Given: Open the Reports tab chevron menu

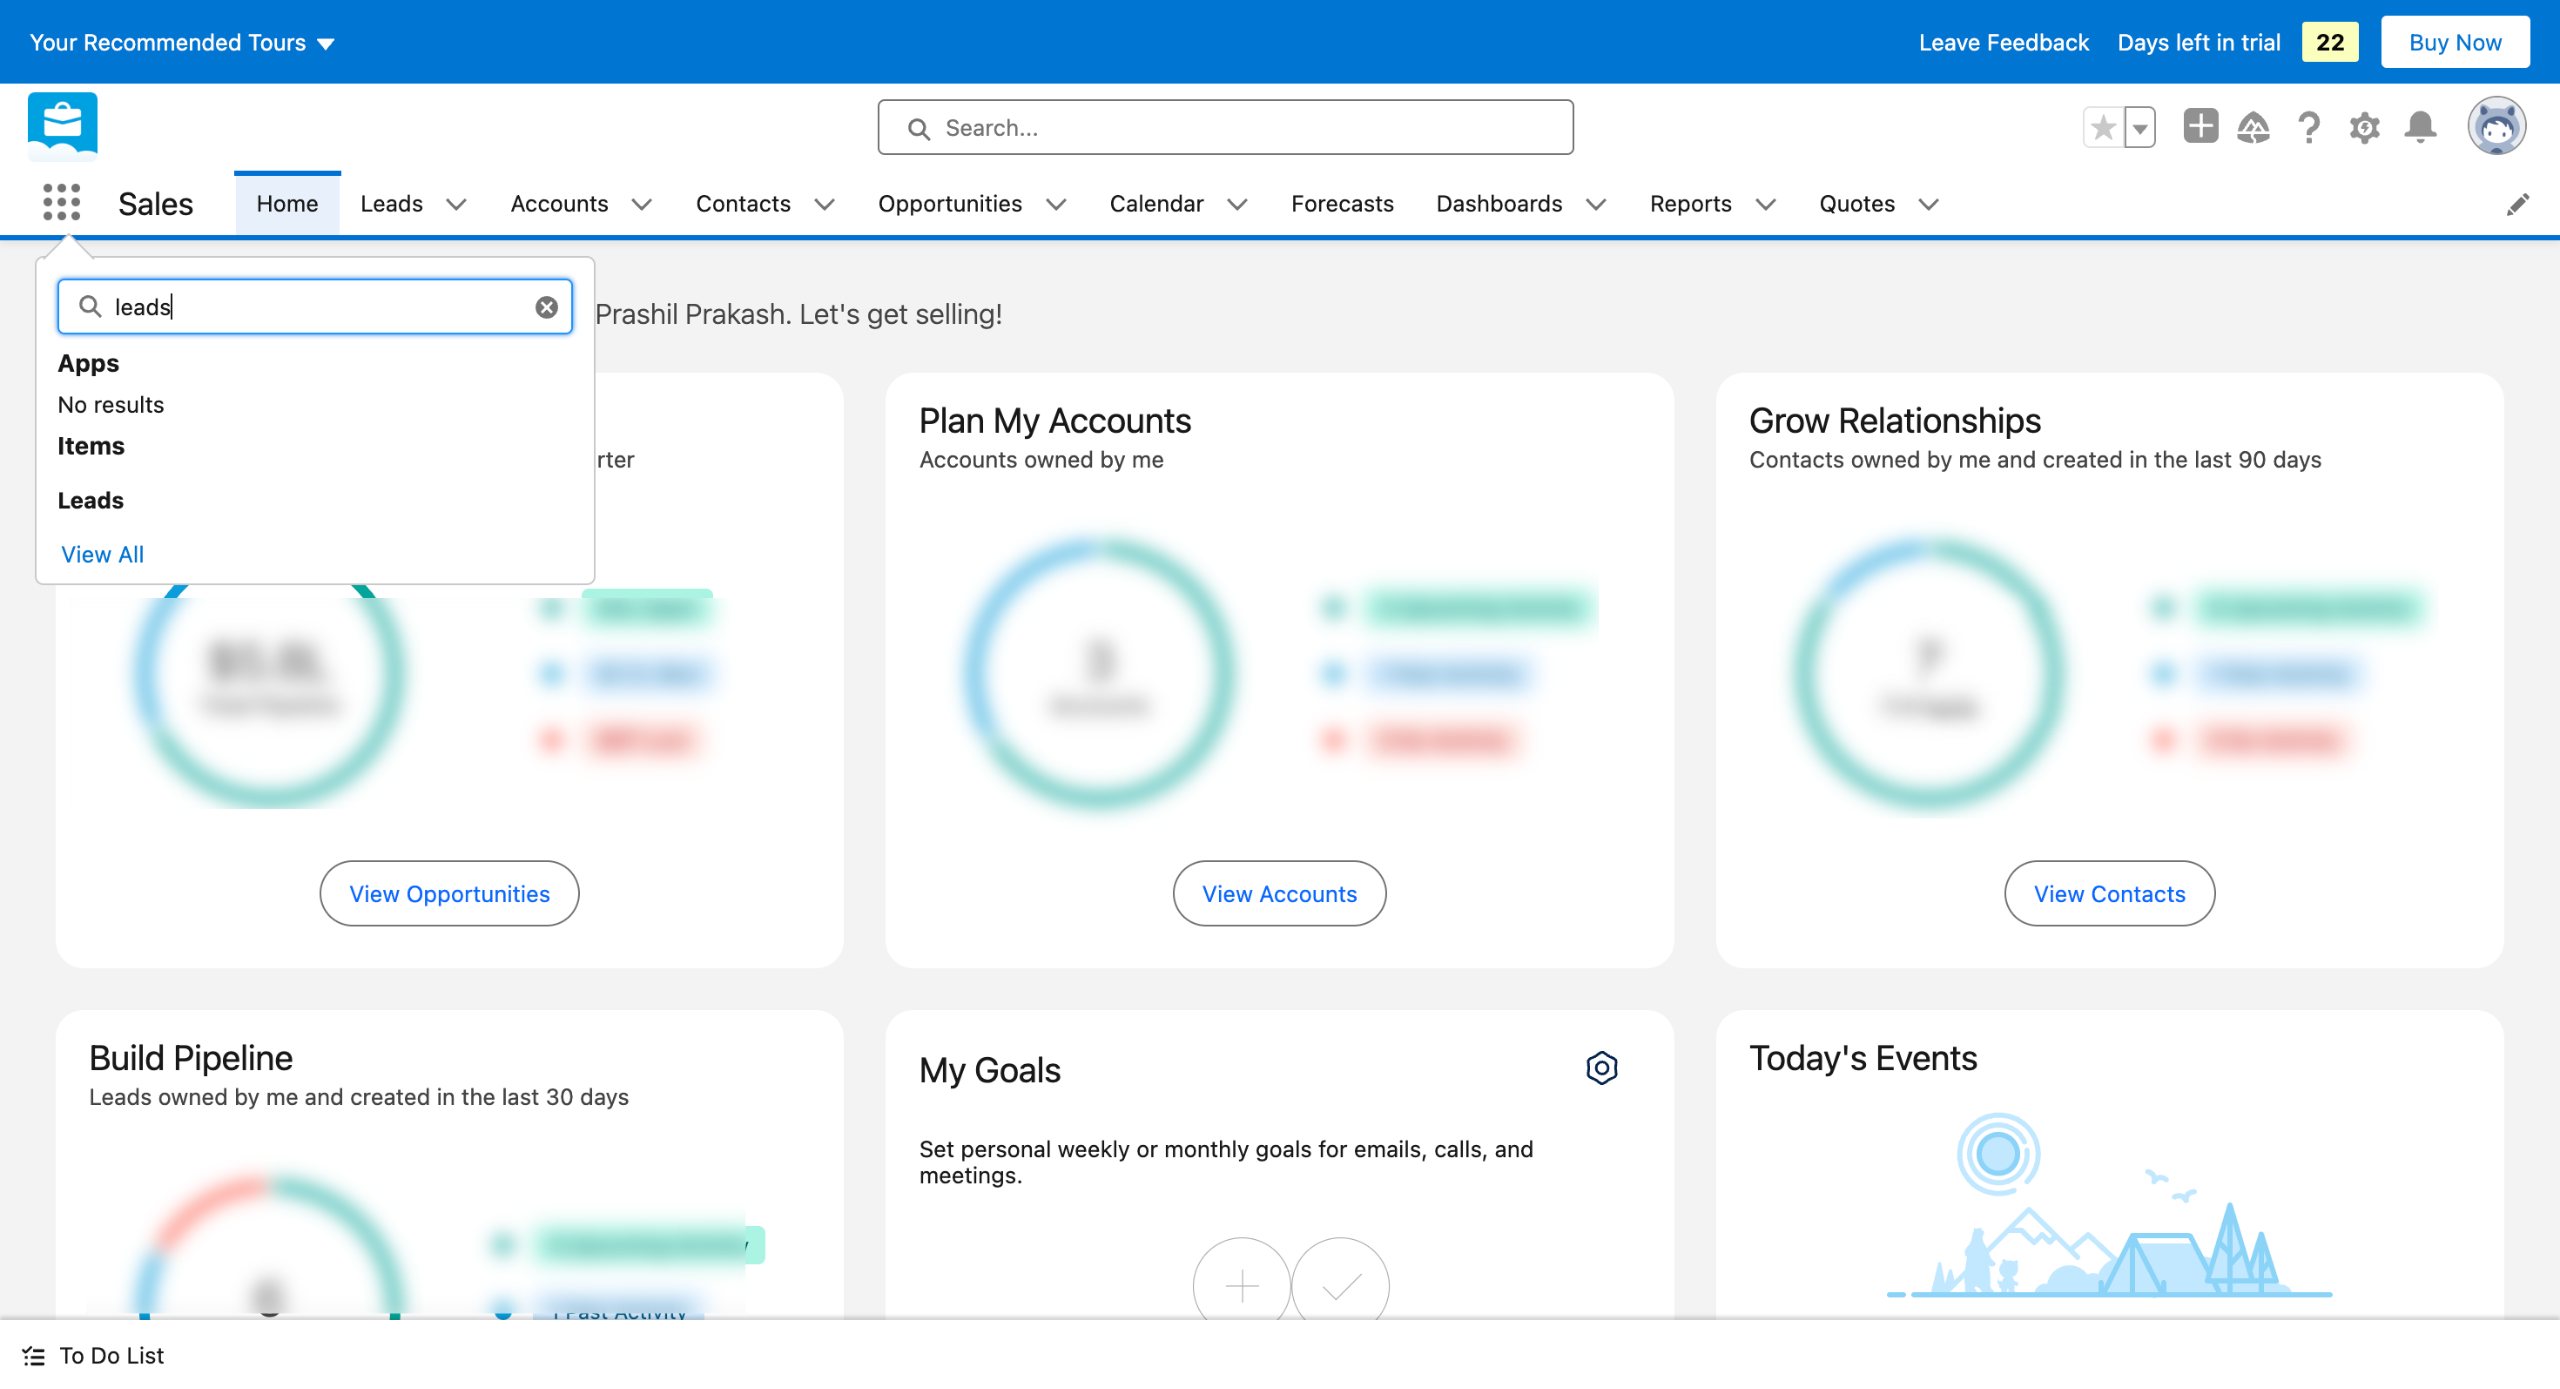Looking at the screenshot, I should coord(1766,204).
